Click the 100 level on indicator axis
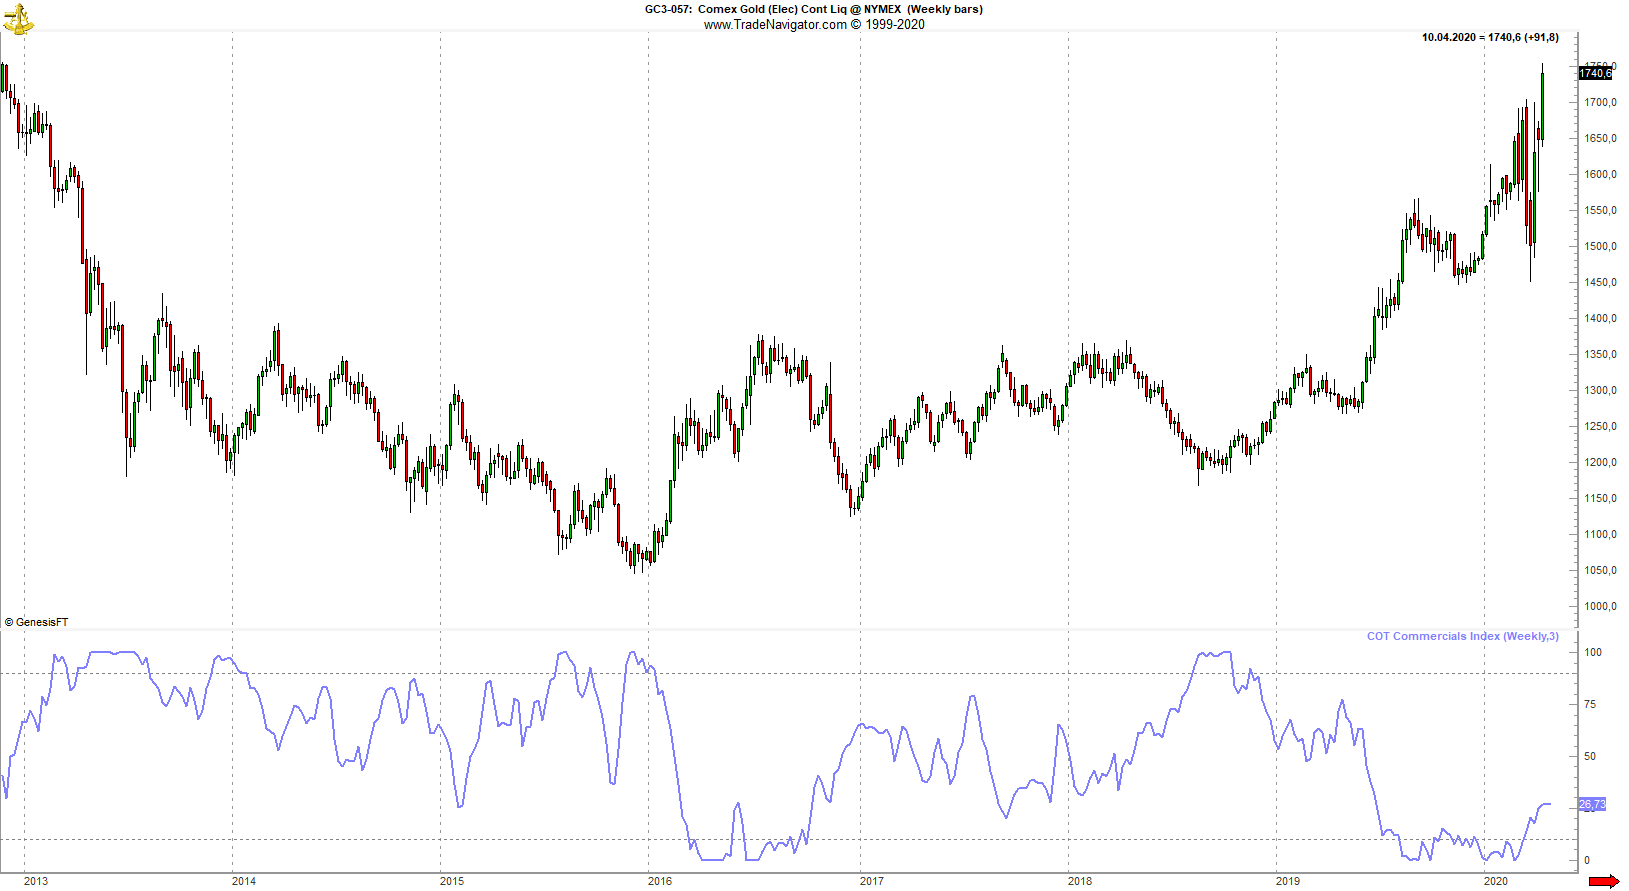The height and width of the screenshot is (891, 1629). click(1593, 652)
